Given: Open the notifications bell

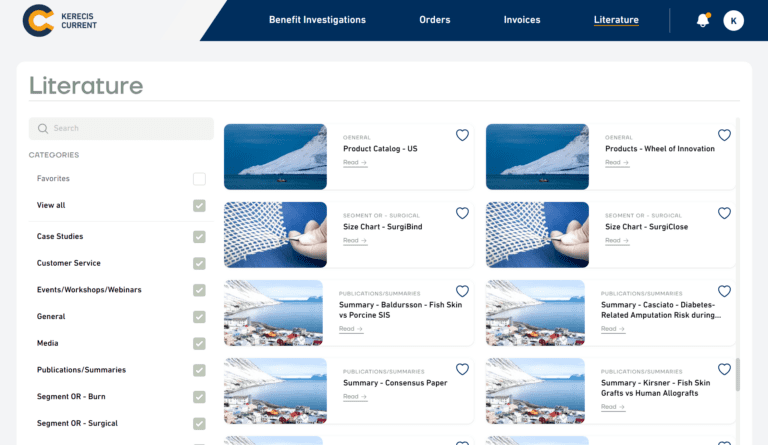Looking at the screenshot, I should tap(703, 20).
